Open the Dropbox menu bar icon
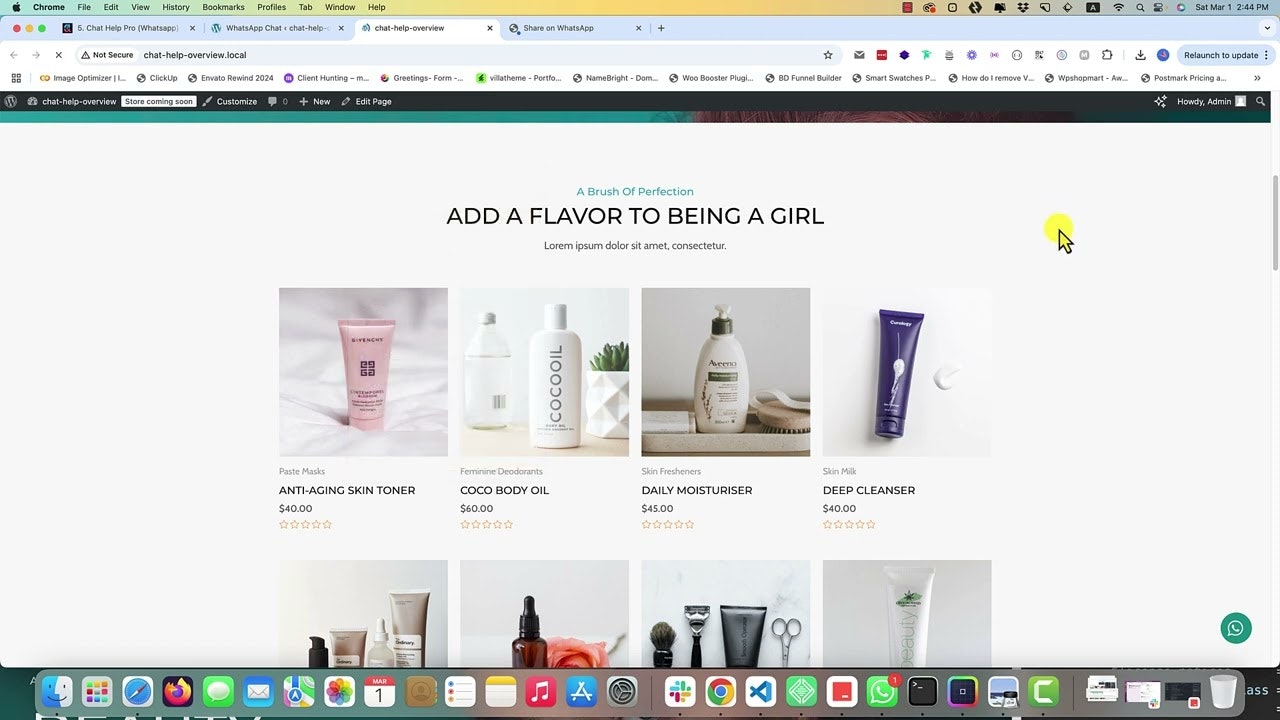Viewport: 1280px width, 720px height. (x=1021, y=7)
